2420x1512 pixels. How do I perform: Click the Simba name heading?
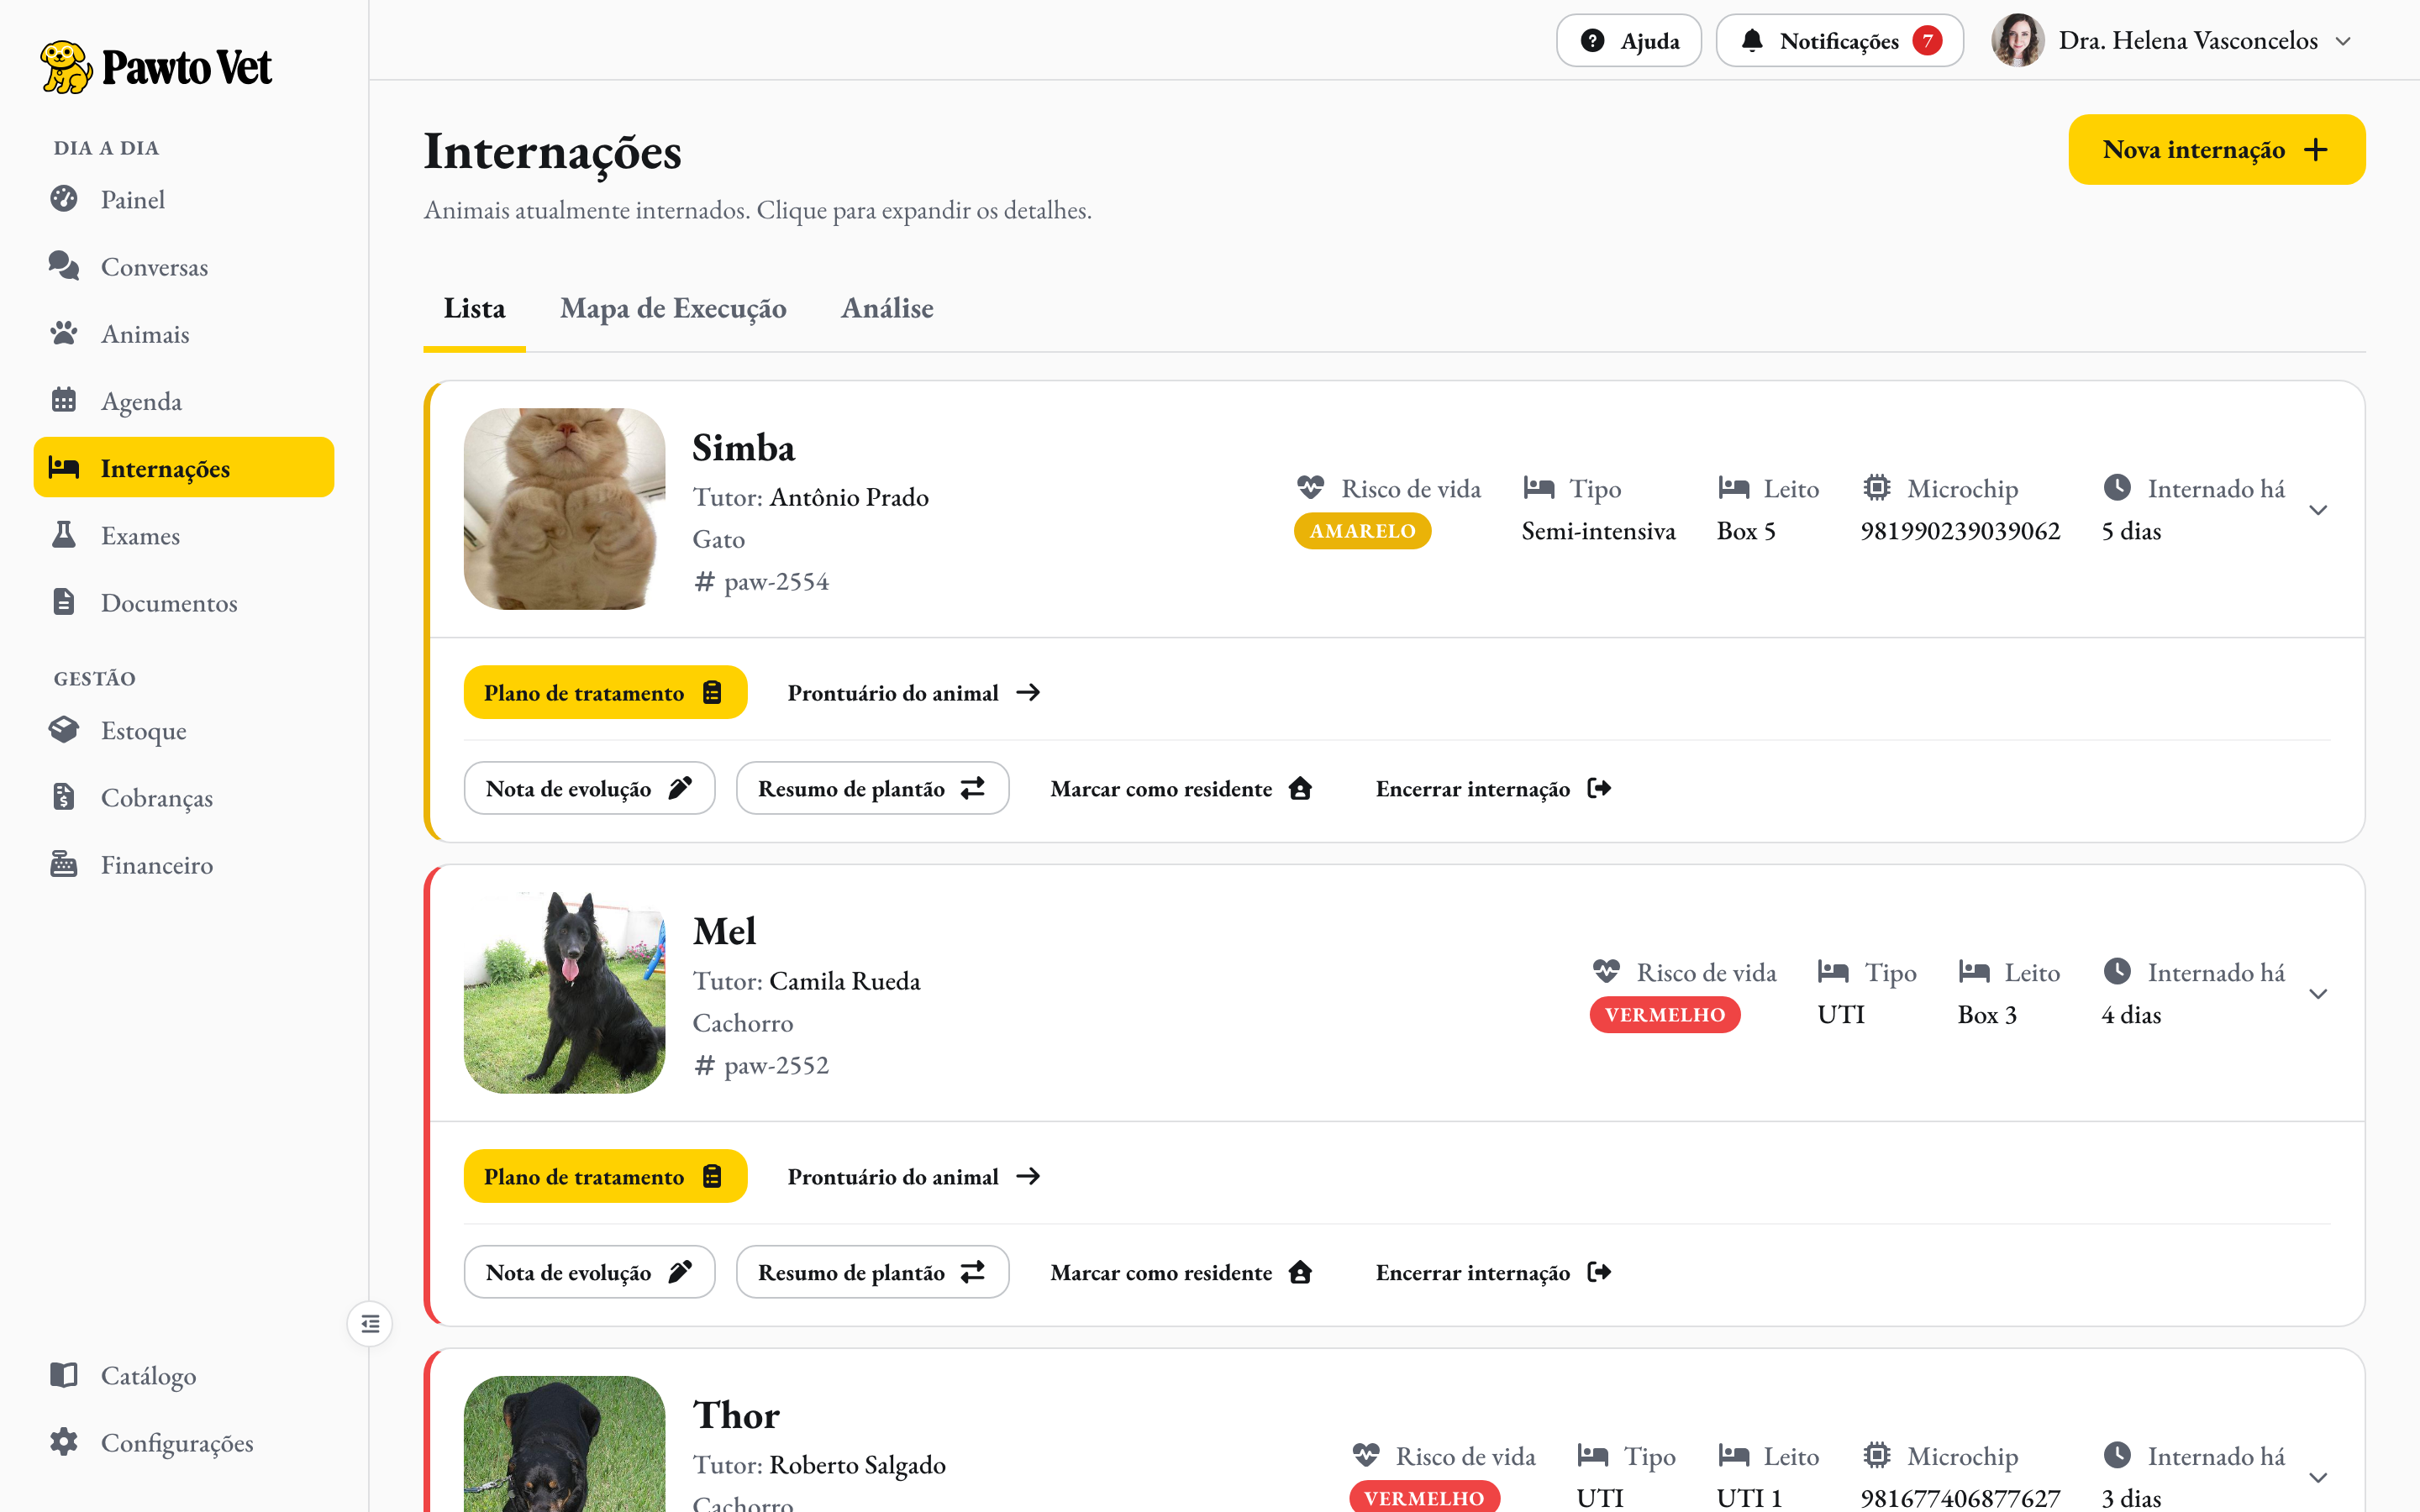tap(743, 448)
